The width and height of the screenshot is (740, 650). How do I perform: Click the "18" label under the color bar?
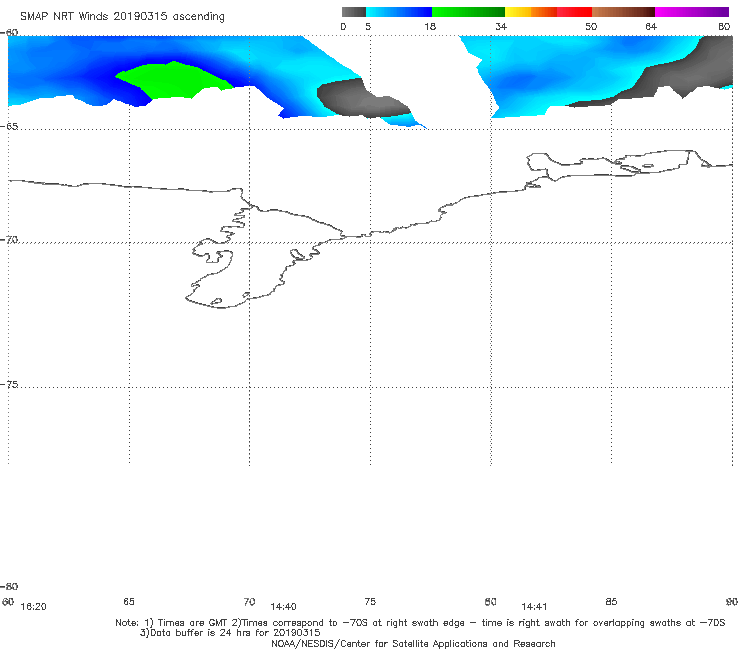click(x=430, y=27)
